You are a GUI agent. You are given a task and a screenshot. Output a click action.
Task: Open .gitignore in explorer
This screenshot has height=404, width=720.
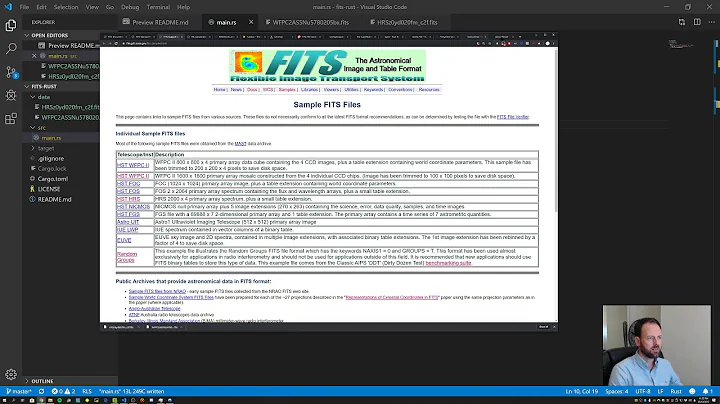(x=51, y=158)
